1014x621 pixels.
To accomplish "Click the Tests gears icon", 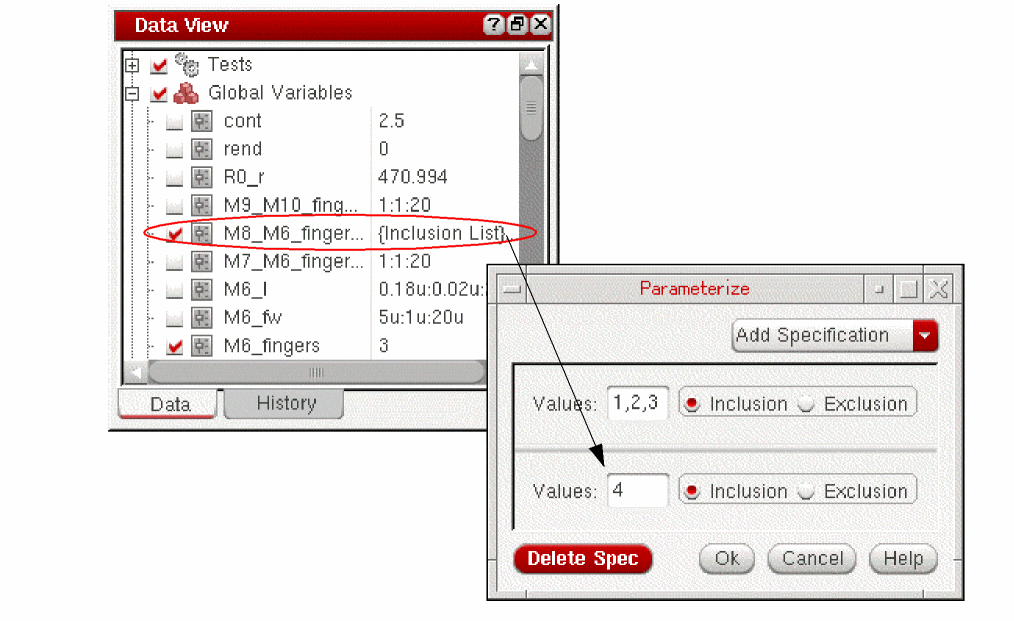I will click(x=187, y=65).
